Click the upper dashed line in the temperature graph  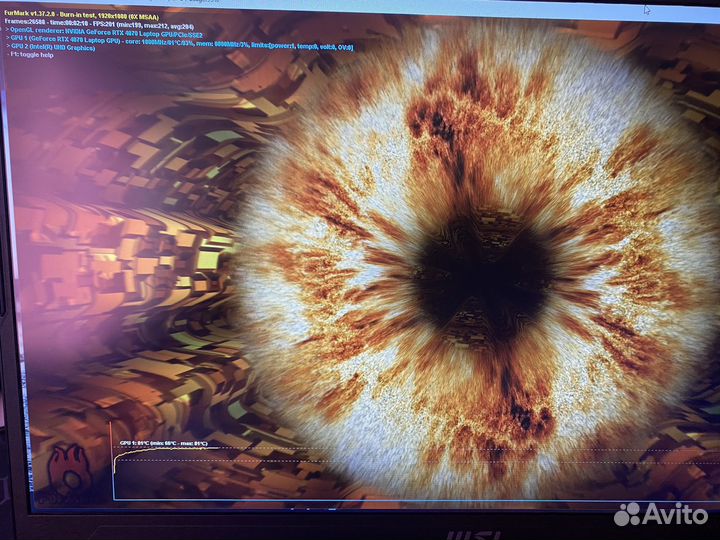300,447
